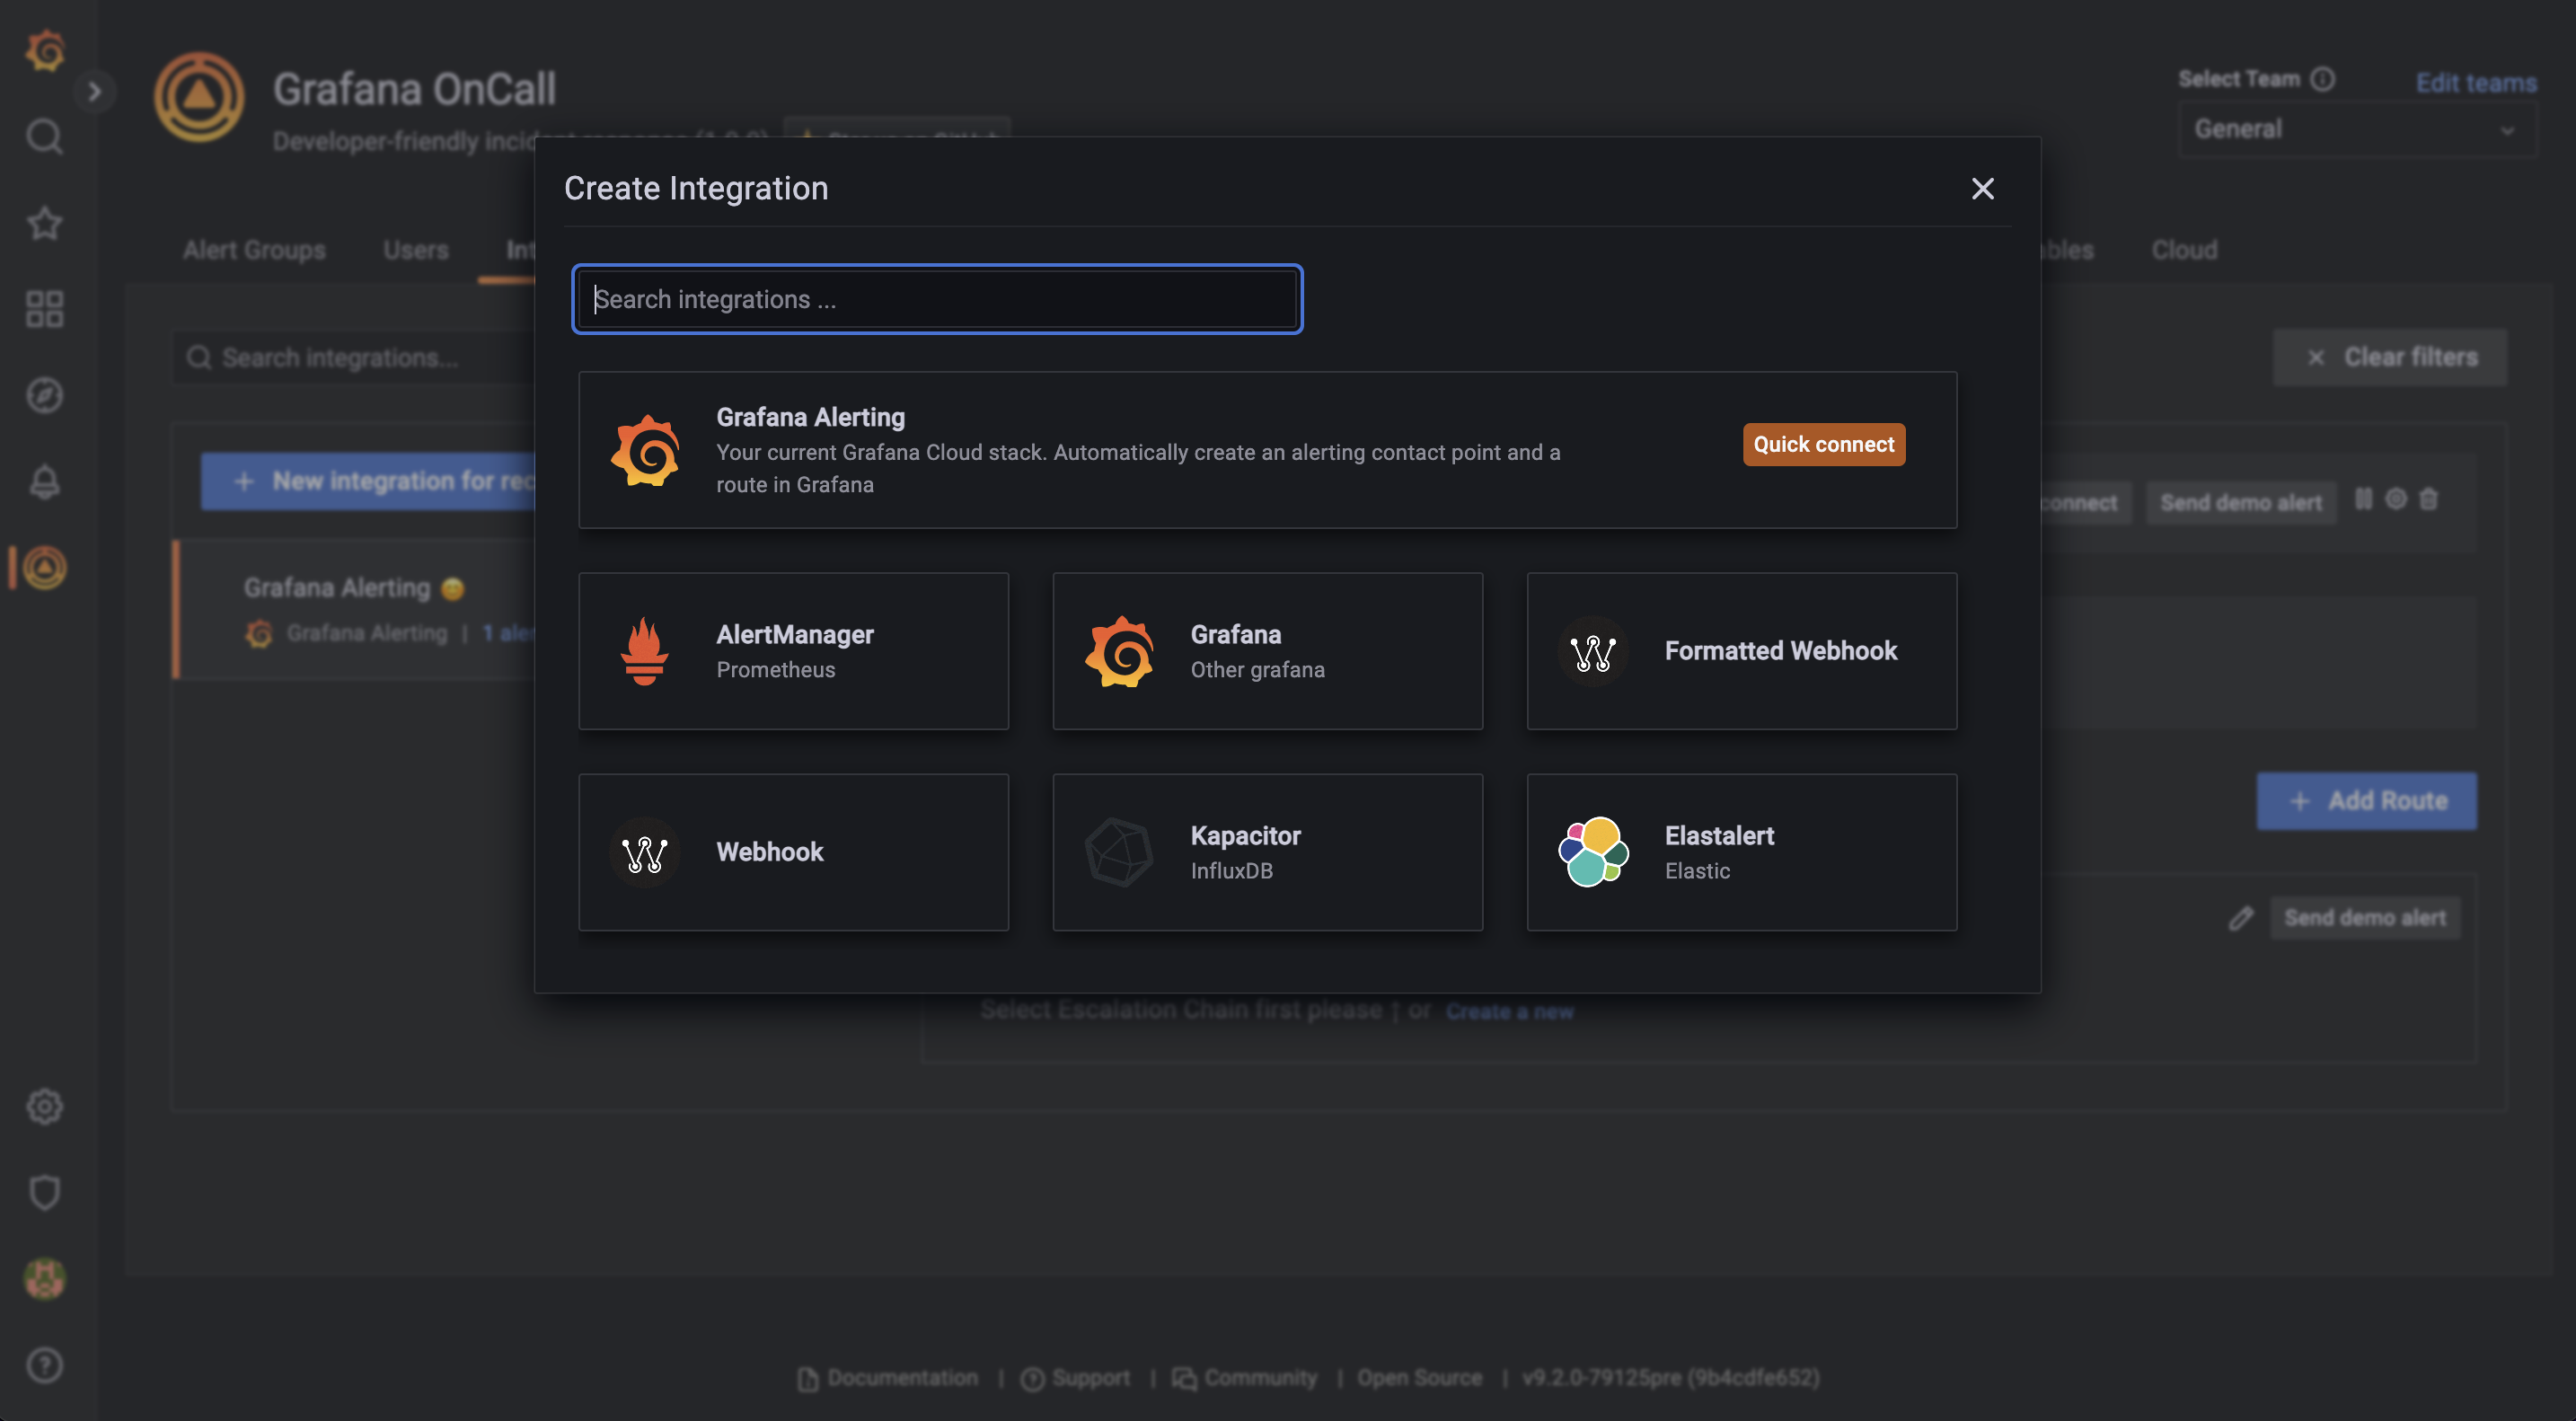Switch to the Users tab
This screenshot has width=2576, height=1421.
coord(415,250)
